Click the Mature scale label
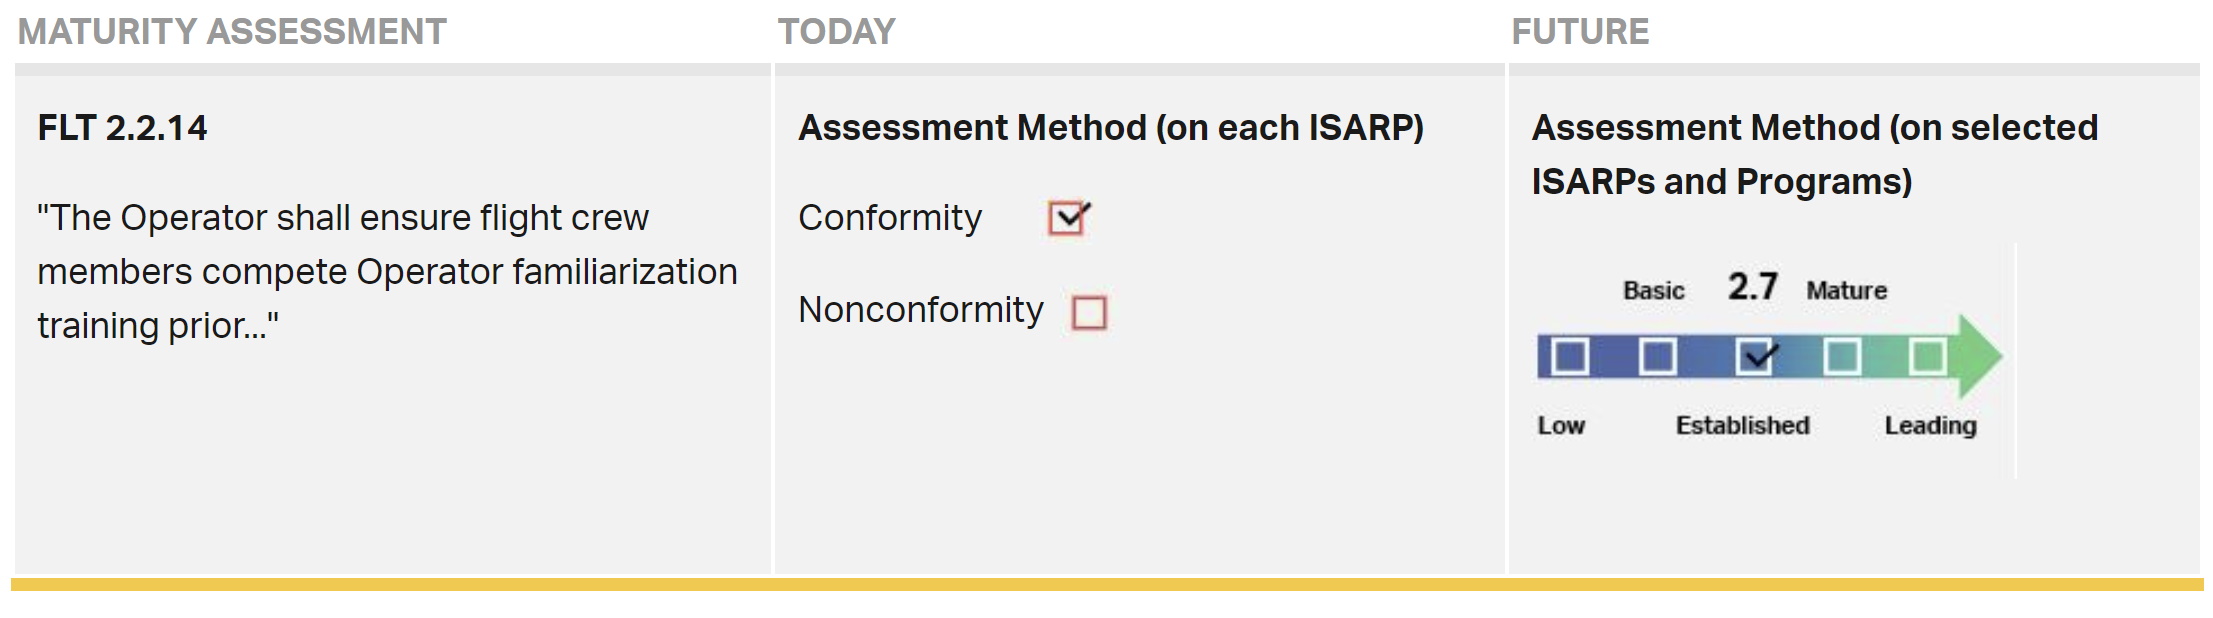 [1847, 291]
